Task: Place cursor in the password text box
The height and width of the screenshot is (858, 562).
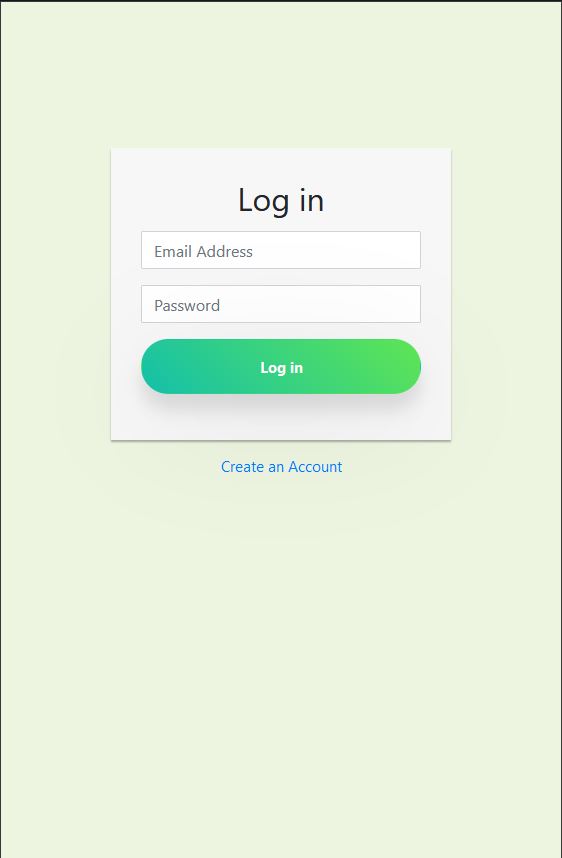Action: point(281,304)
